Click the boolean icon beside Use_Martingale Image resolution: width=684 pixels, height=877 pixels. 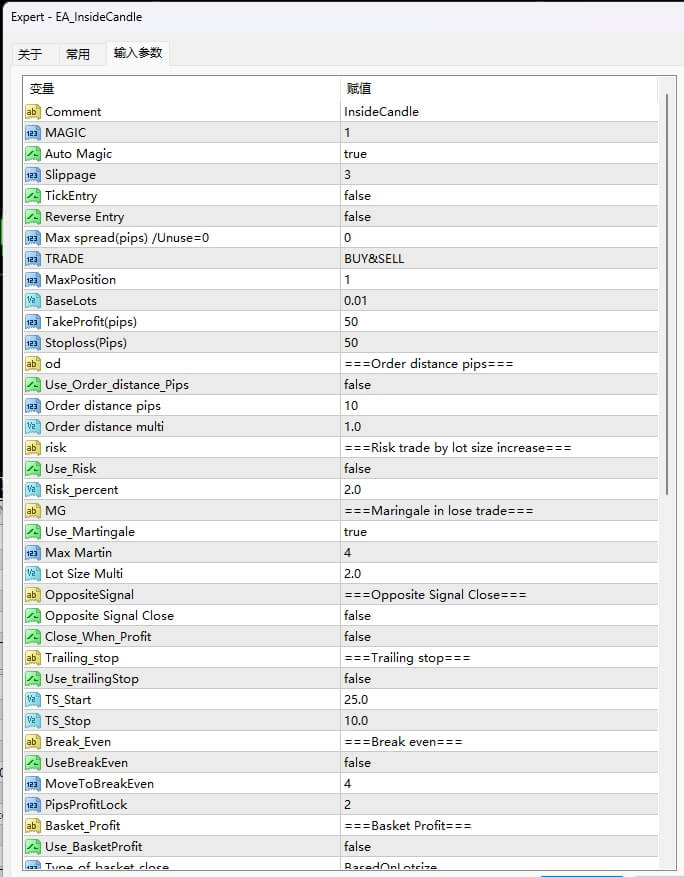pyautogui.click(x=32, y=531)
